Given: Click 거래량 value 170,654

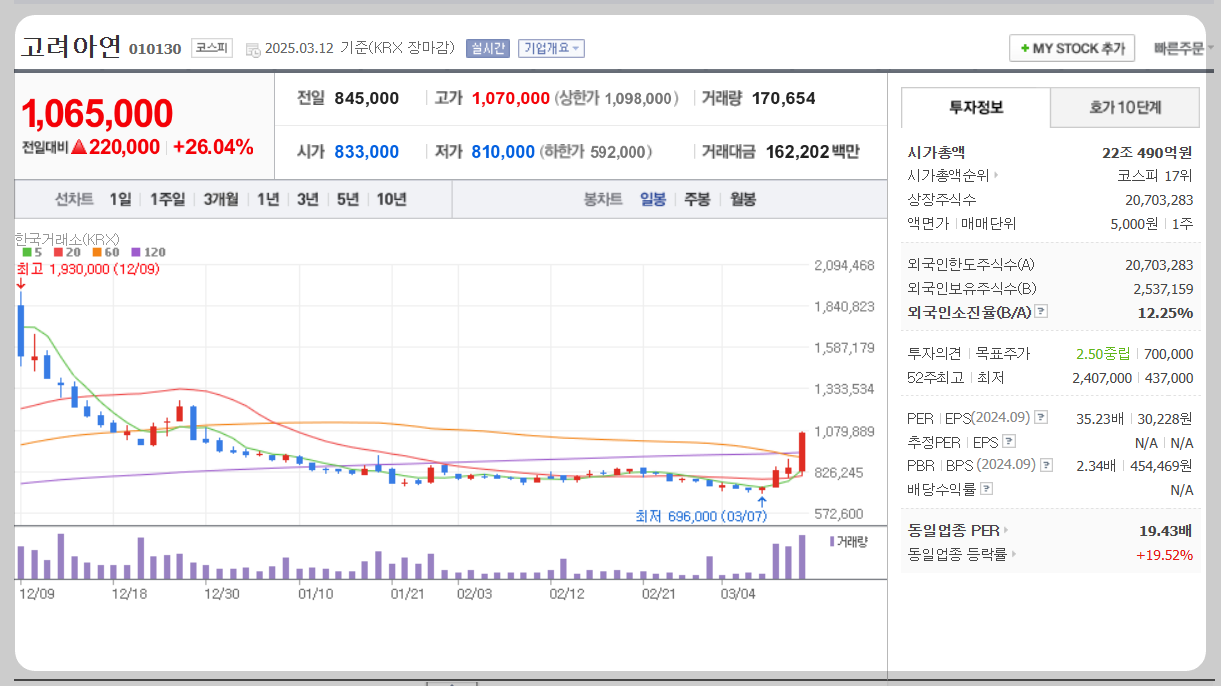Looking at the screenshot, I should tap(783, 98).
